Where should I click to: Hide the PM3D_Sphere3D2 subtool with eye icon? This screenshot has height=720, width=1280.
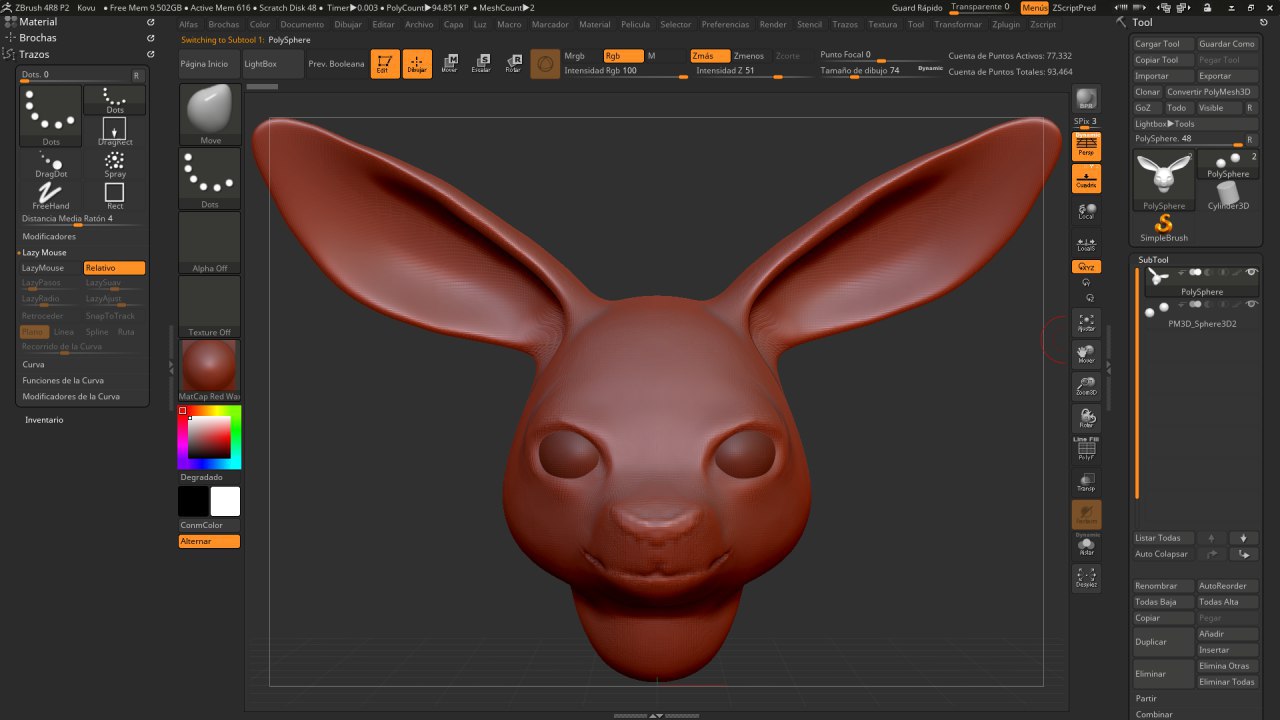[1251, 304]
